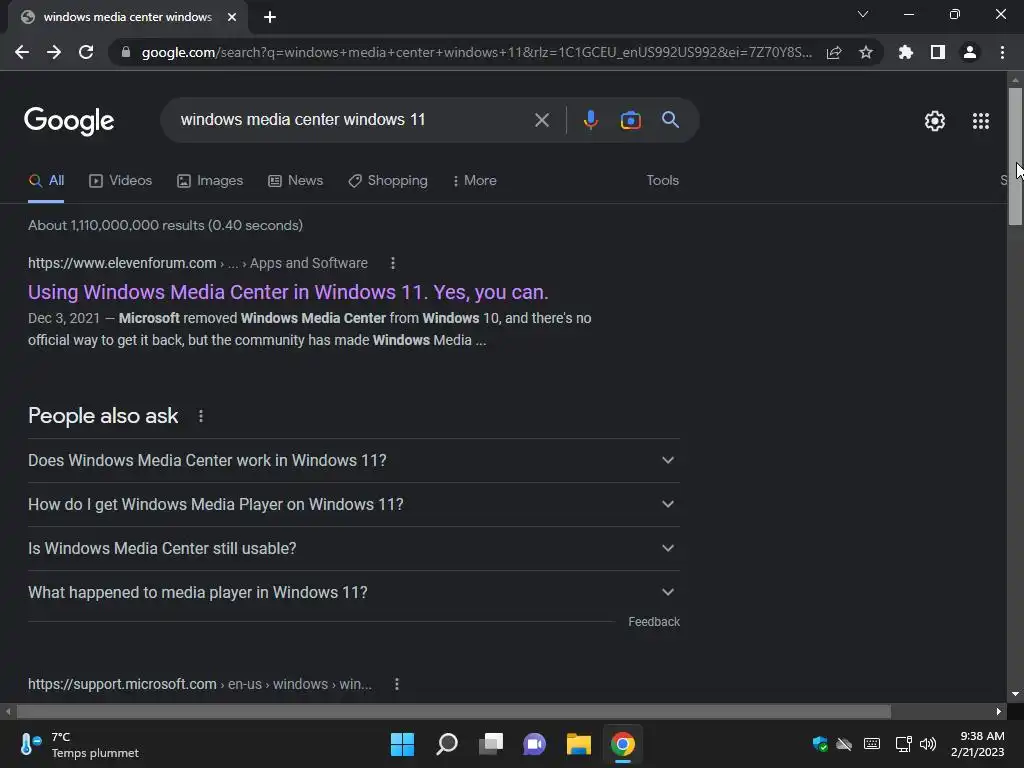Open the Chrome extensions menu
1024x768 pixels.
coord(905,52)
